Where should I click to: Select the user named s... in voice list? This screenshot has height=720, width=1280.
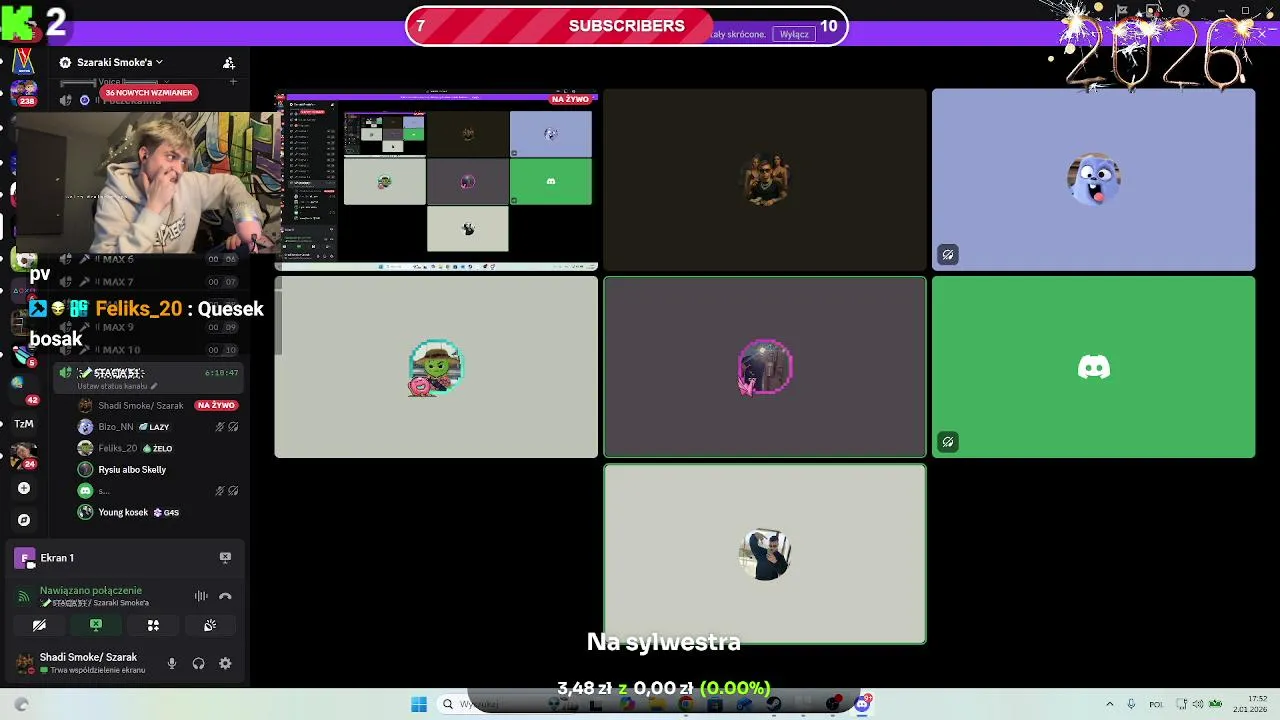click(x=104, y=491)
